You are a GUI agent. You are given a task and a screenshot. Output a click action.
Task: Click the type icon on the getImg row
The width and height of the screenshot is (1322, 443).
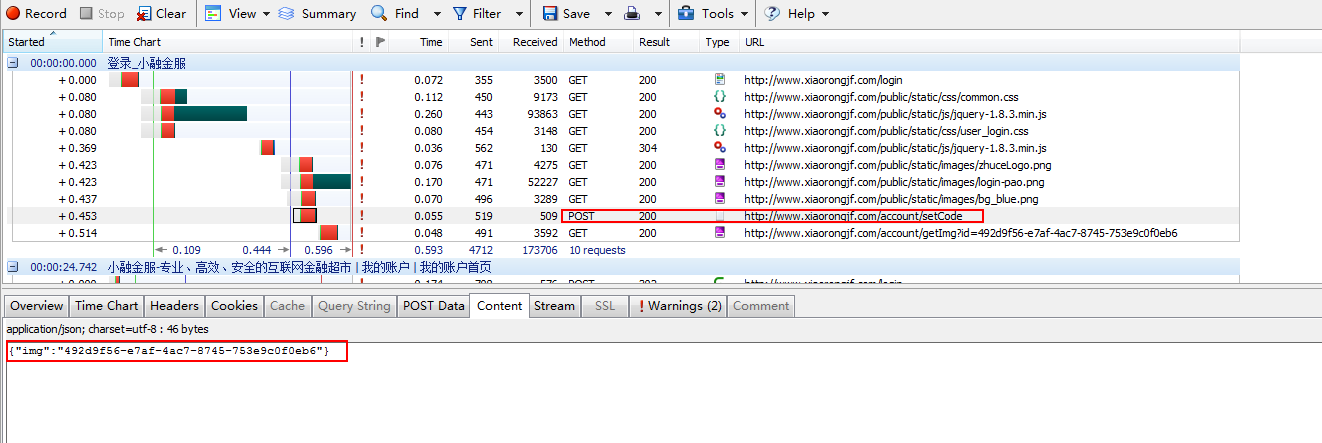719,233
